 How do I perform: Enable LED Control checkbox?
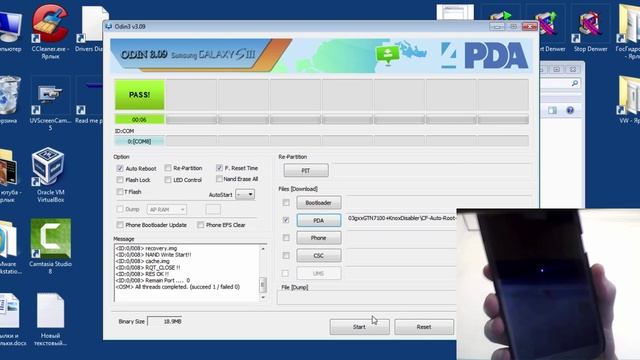(168, 180)
